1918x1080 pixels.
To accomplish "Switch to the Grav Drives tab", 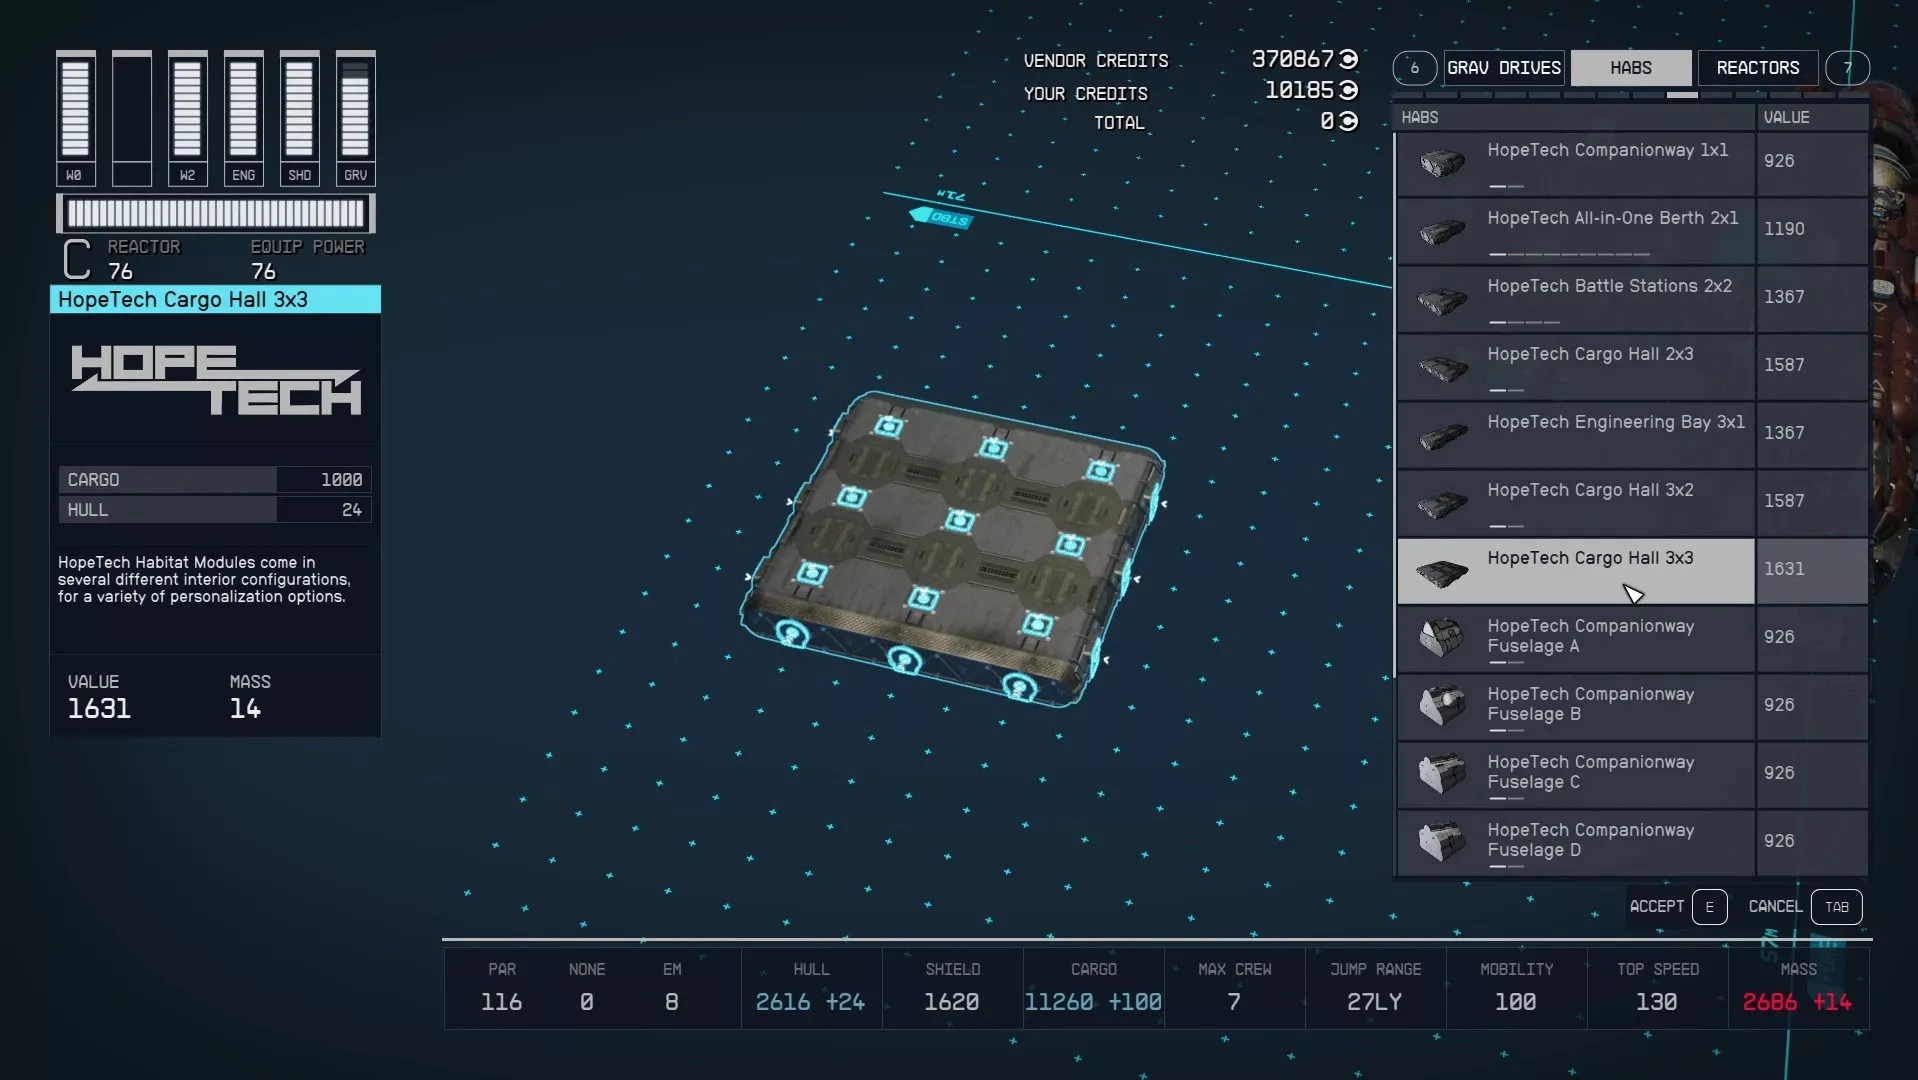I will point(1504,68).
